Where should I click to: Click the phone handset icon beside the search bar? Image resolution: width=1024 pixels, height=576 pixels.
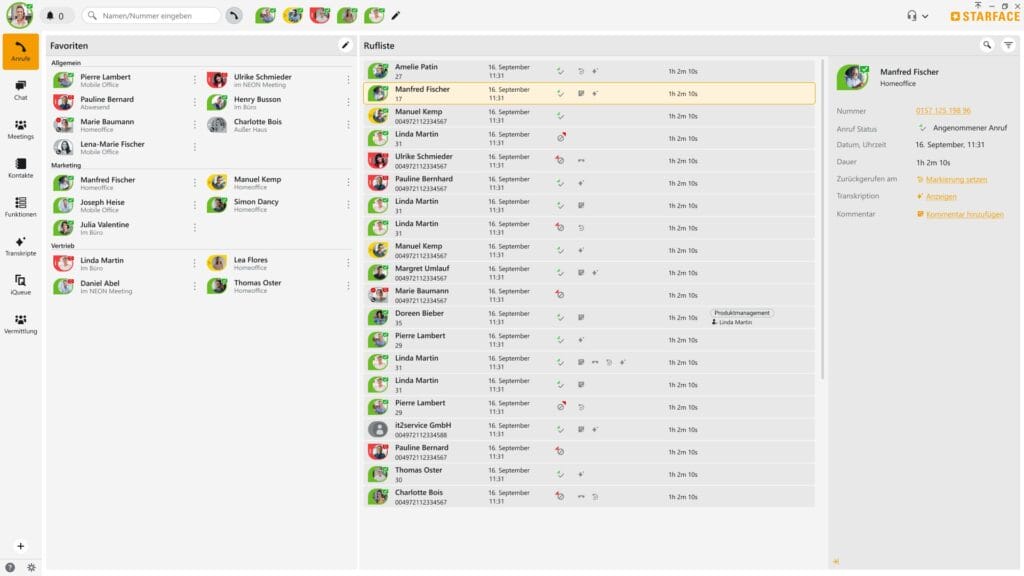[x=232, y=15]
